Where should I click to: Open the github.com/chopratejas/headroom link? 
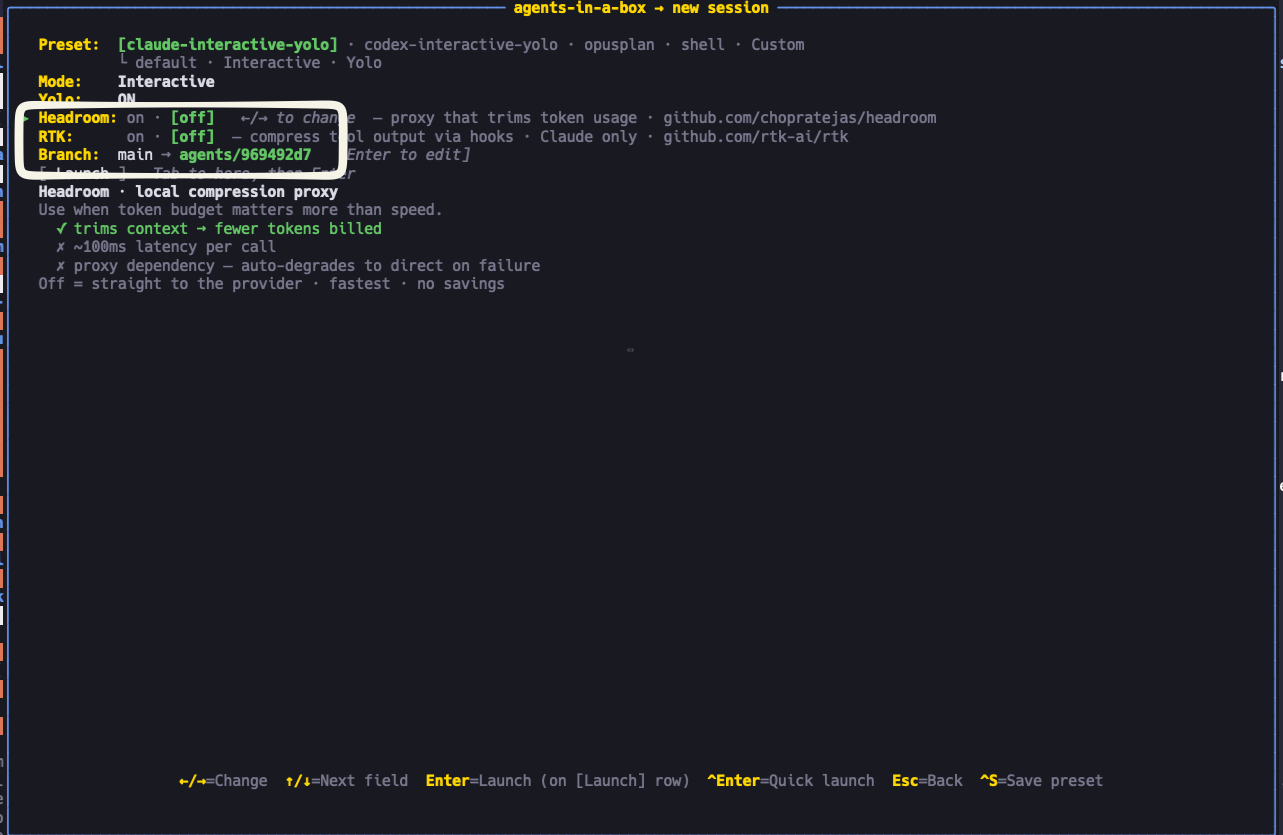[800, 118]
